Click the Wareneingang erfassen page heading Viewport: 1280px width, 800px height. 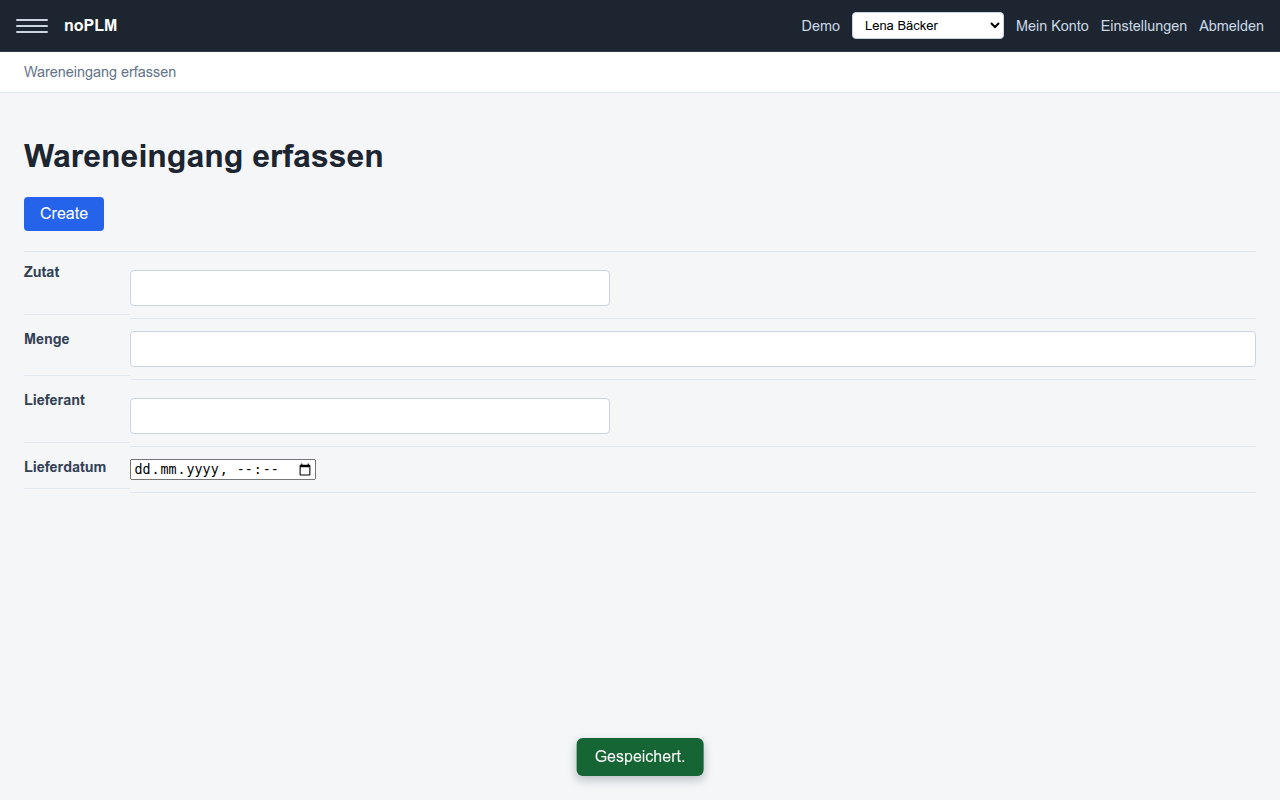[204, 156]
